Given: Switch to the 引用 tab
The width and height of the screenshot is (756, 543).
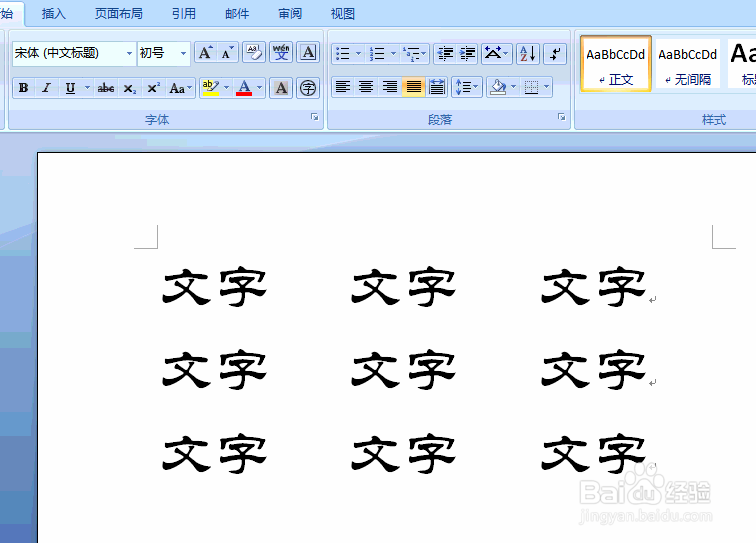Looking at the screenshot, I should pyautogui.click(x=184, y=14).
